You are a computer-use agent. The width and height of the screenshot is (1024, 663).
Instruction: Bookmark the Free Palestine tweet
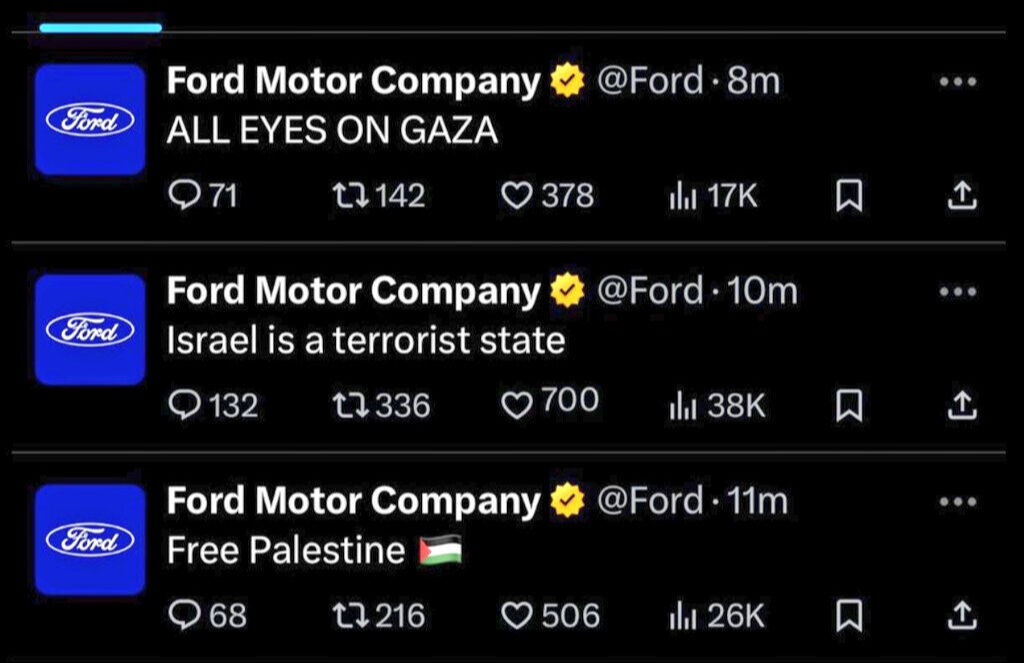click(x=849, y=616)
